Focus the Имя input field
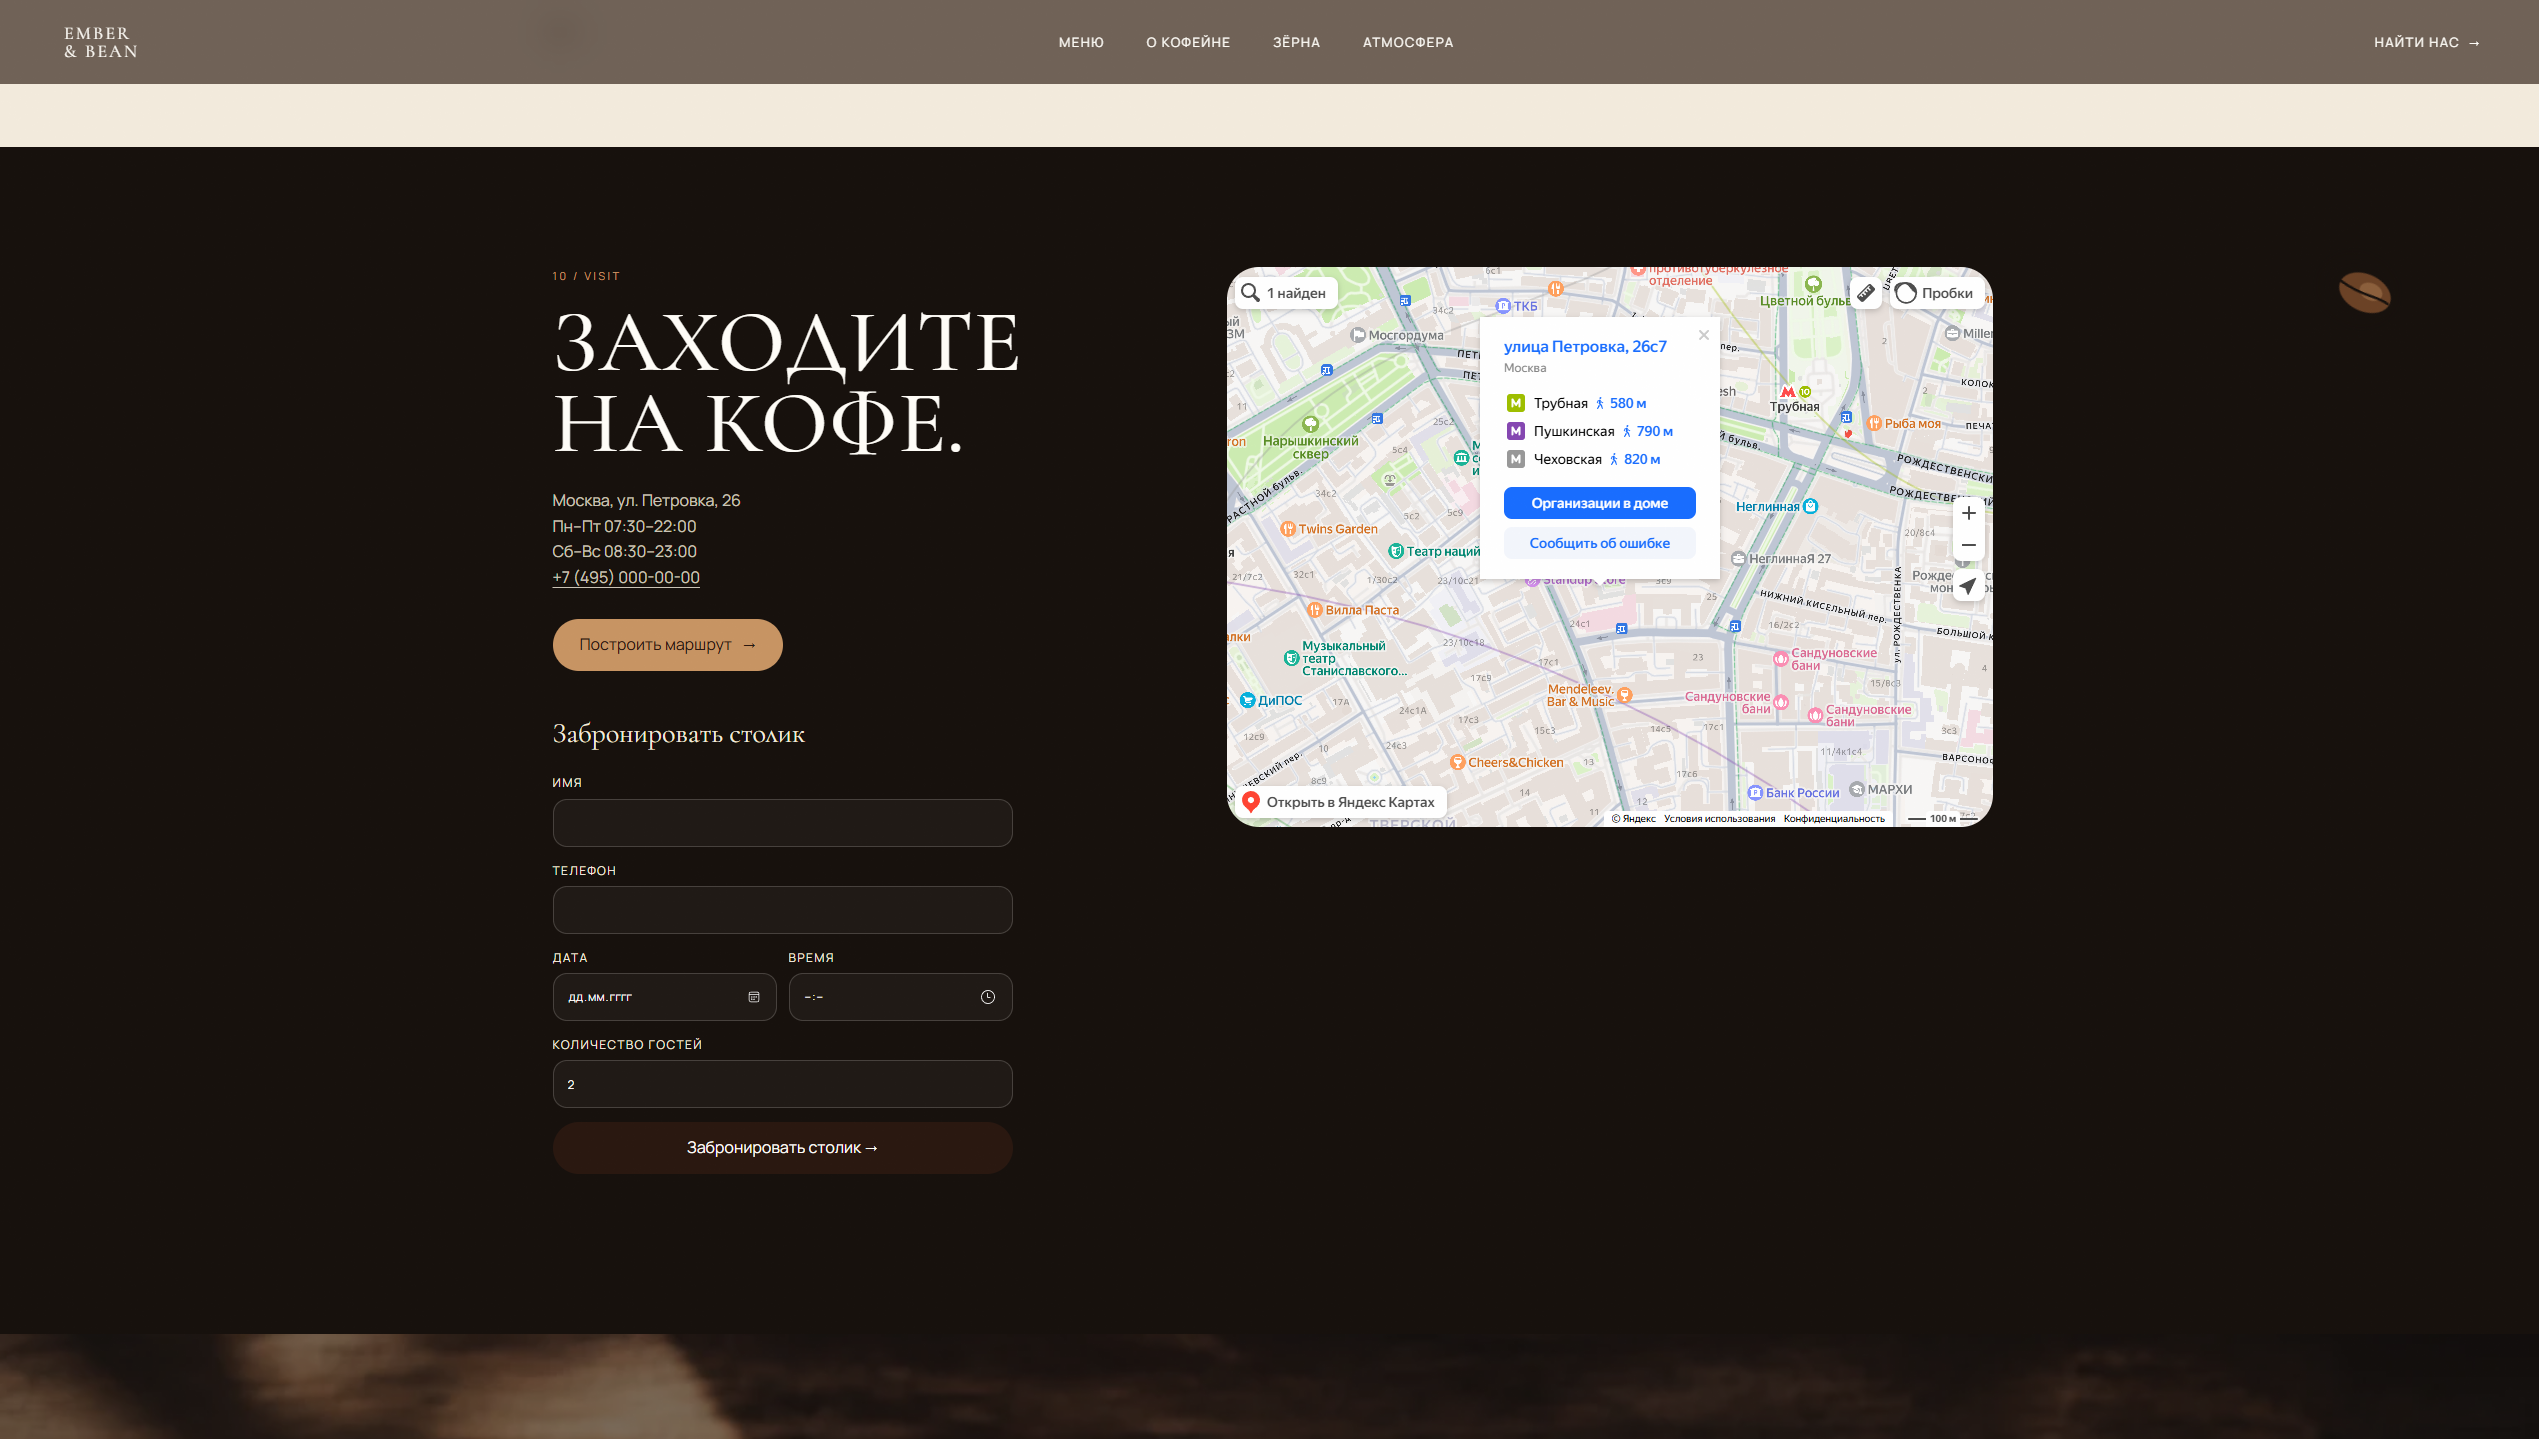2539x1439 pixels. pos(782,823)
